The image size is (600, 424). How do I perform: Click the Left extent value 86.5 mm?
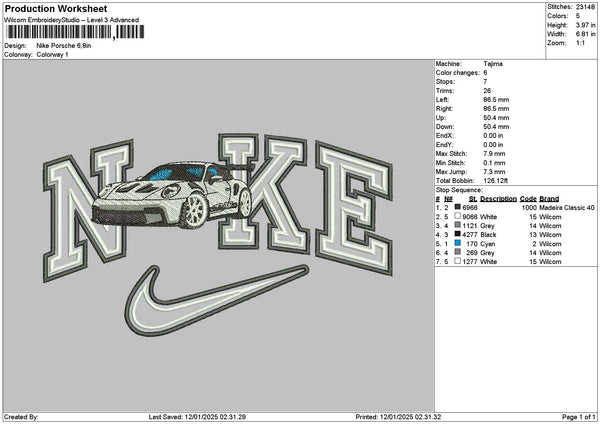click(496, 99)
